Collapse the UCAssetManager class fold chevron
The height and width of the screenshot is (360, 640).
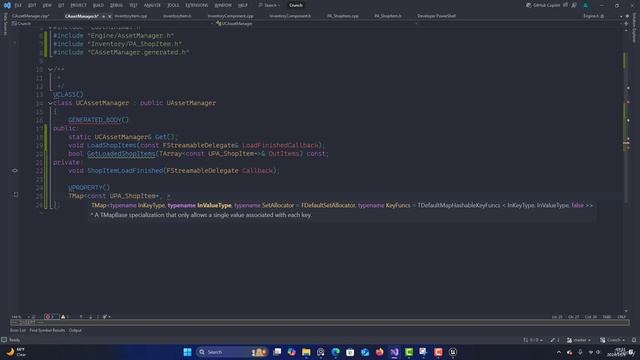point(50,103)
